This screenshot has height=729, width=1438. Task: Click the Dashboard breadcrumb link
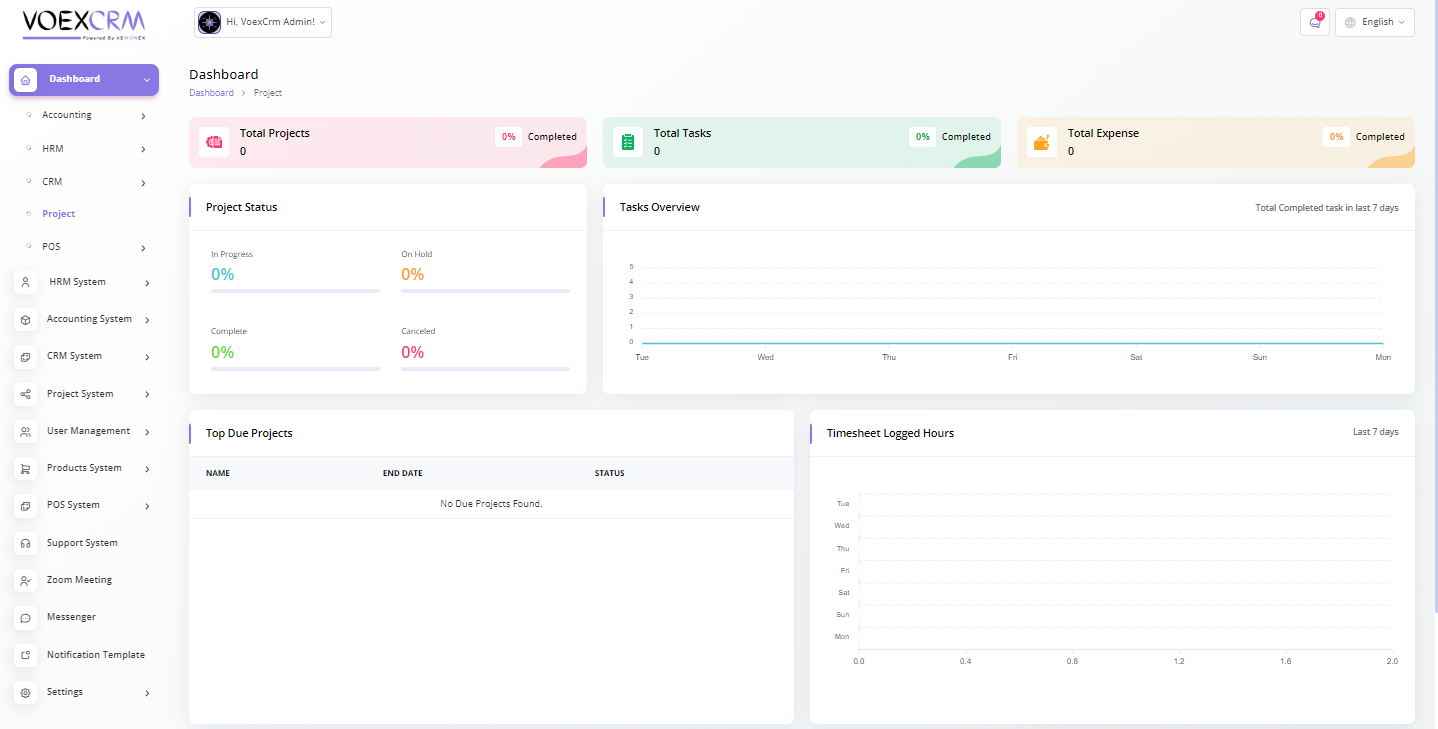(x=211, y=93)
